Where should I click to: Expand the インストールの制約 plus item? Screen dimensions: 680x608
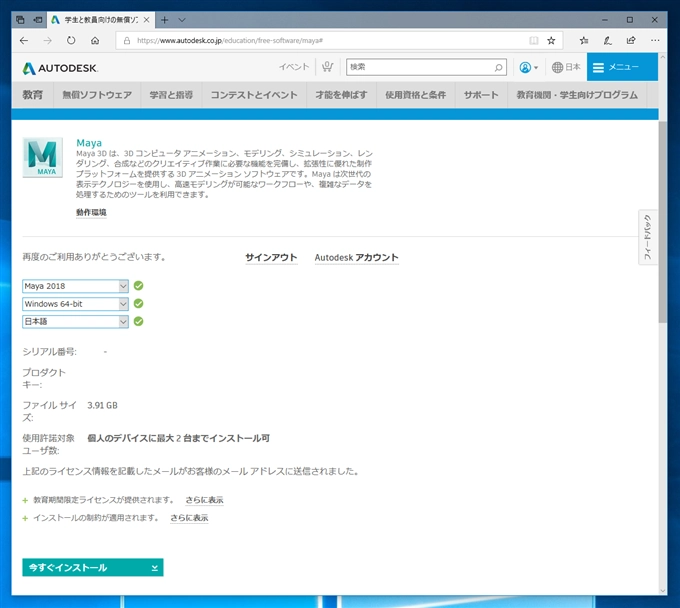click(25, 518)
